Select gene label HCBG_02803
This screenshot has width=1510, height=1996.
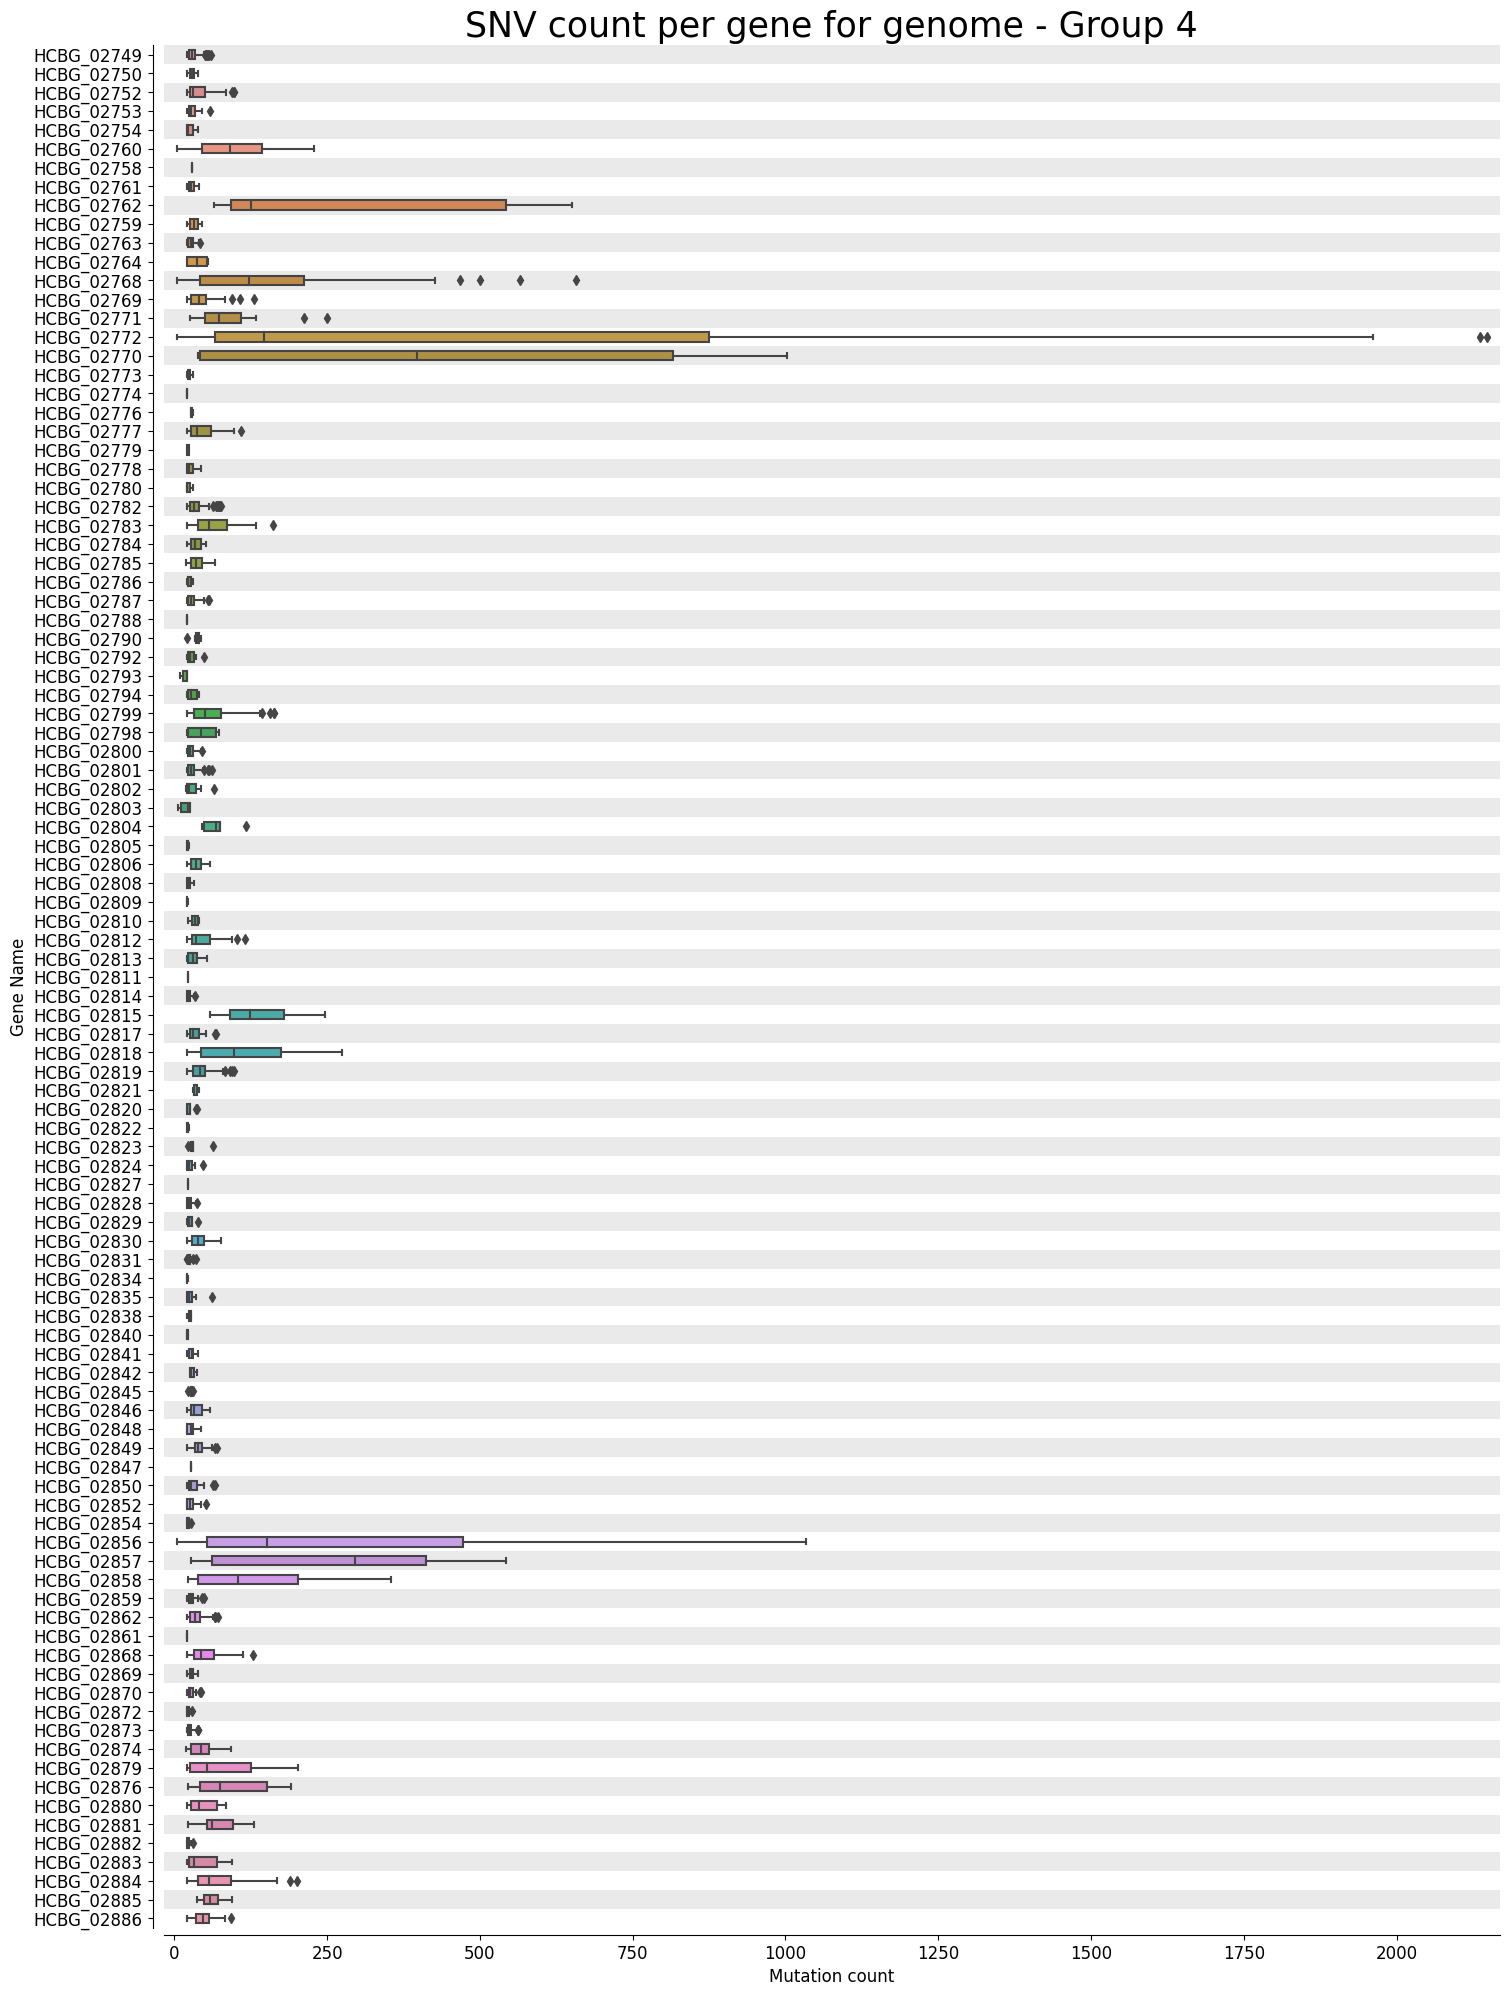pos(80,808)
